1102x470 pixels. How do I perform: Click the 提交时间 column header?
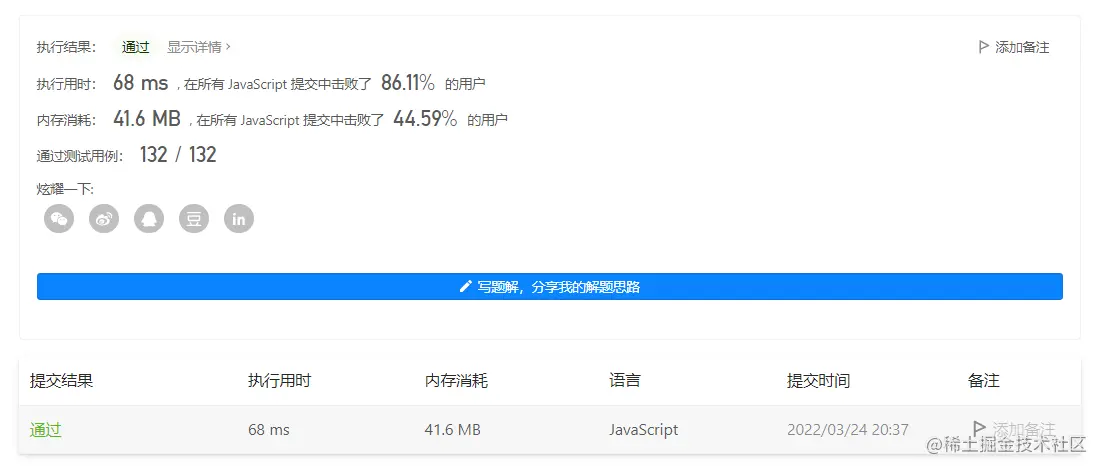pos(818,381)
